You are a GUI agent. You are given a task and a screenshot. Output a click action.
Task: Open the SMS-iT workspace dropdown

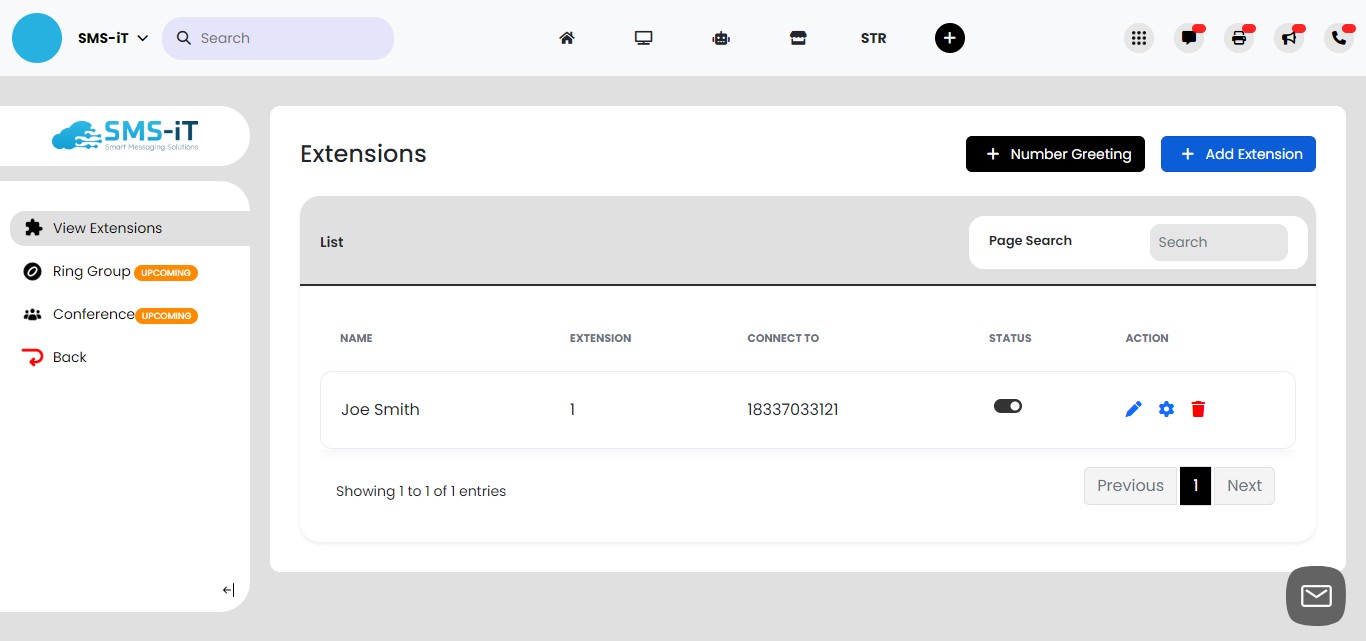click(x=112, y=37)
